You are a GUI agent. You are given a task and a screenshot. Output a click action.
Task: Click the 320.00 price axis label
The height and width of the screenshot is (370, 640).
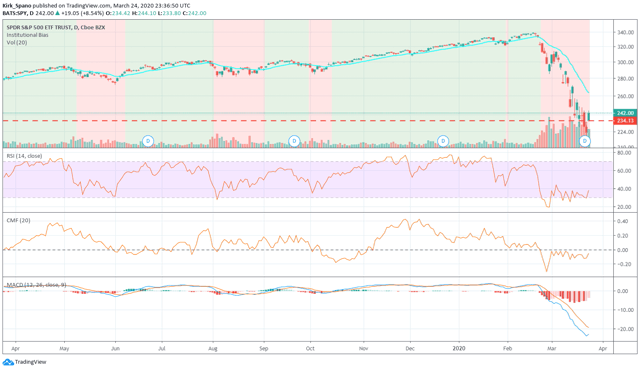tap(626, 47)
